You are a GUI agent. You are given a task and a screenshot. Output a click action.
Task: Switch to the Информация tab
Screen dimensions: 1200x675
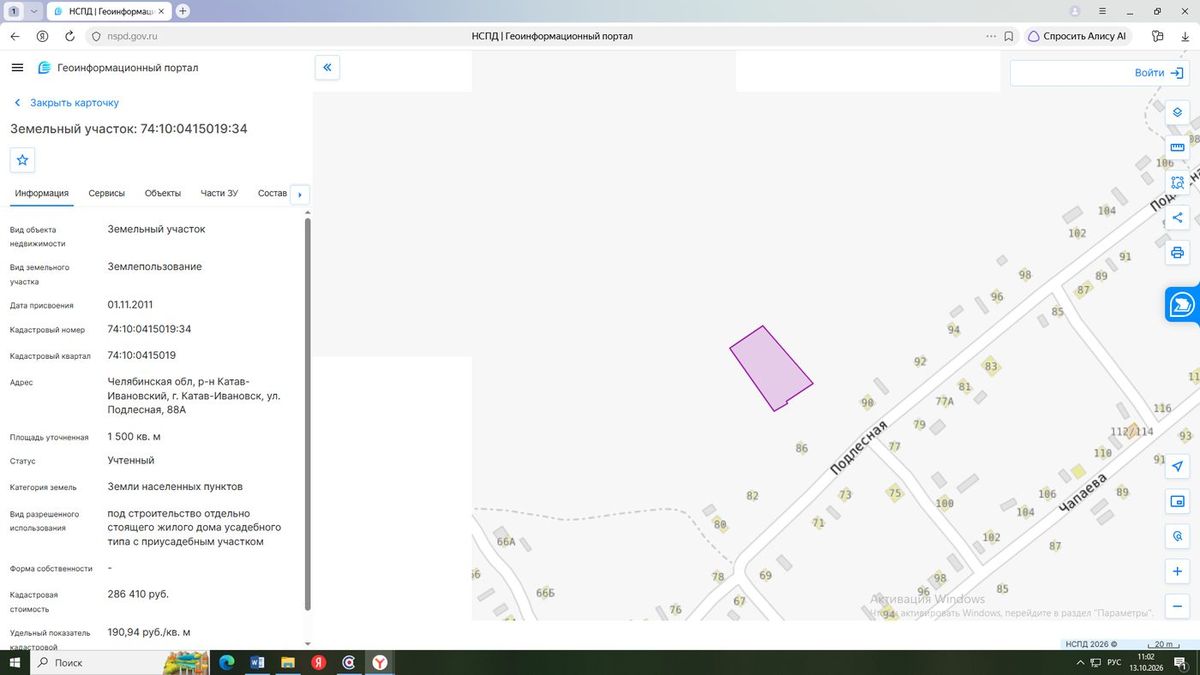pos(41,193)
